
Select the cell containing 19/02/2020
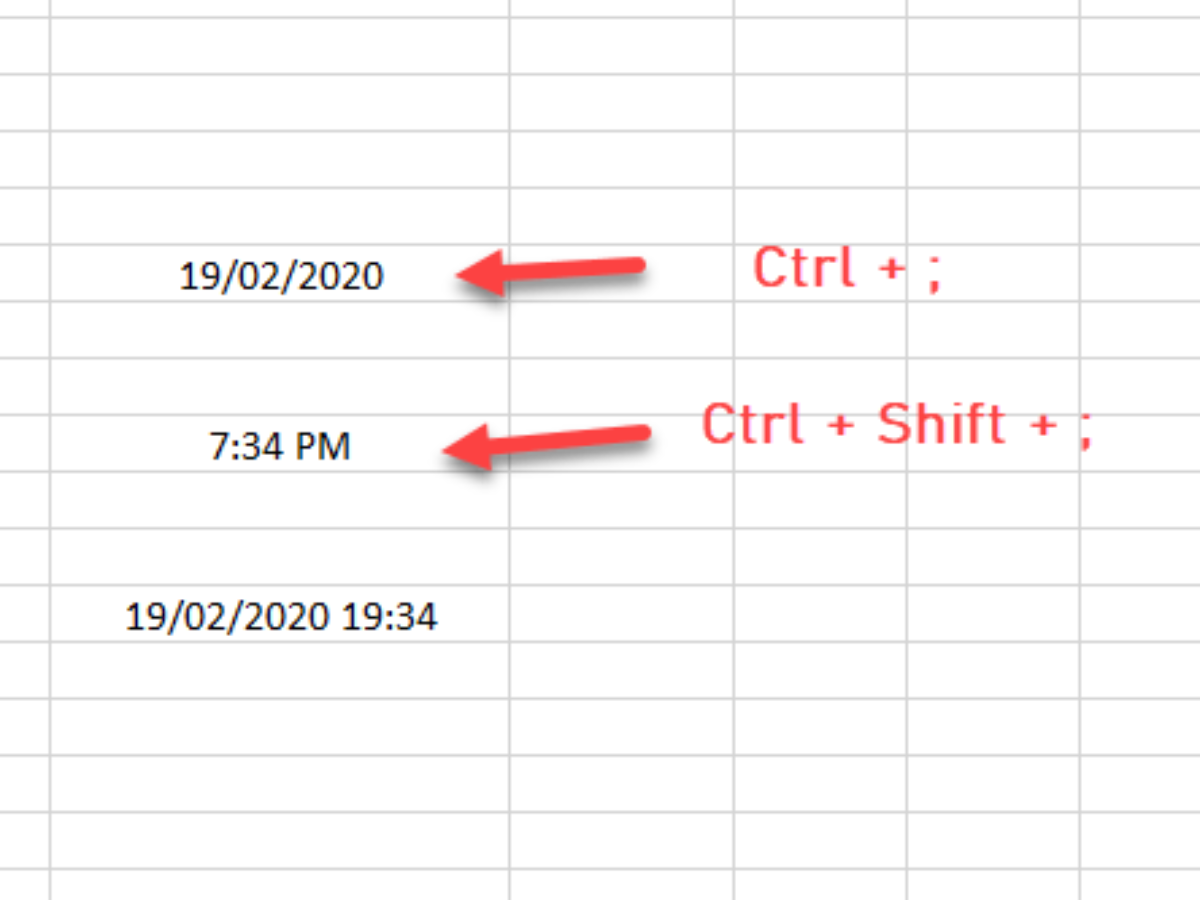(x=280, y=272)
